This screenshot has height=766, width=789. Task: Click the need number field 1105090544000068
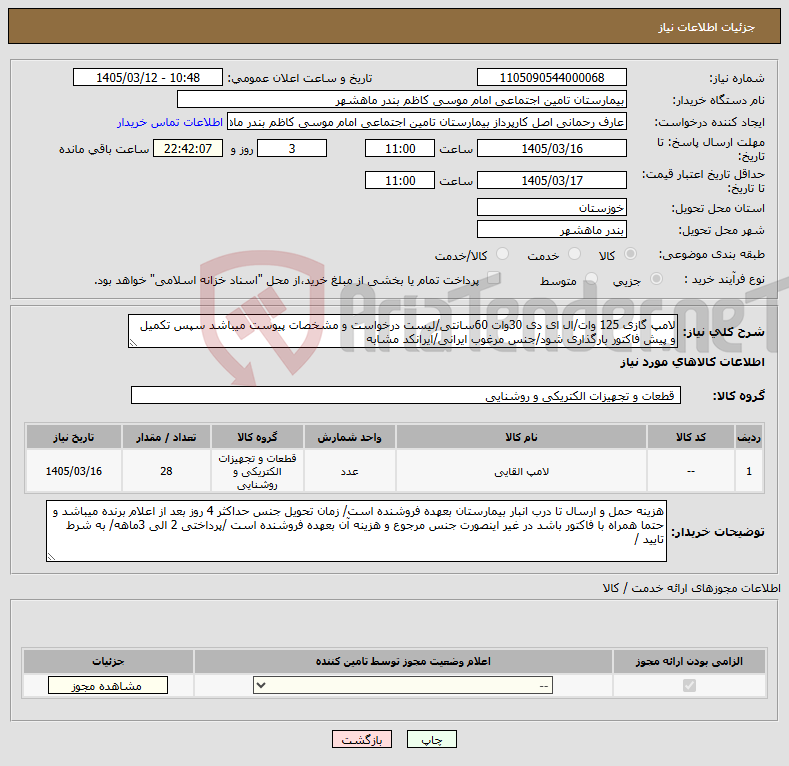[x=551, y=78]
